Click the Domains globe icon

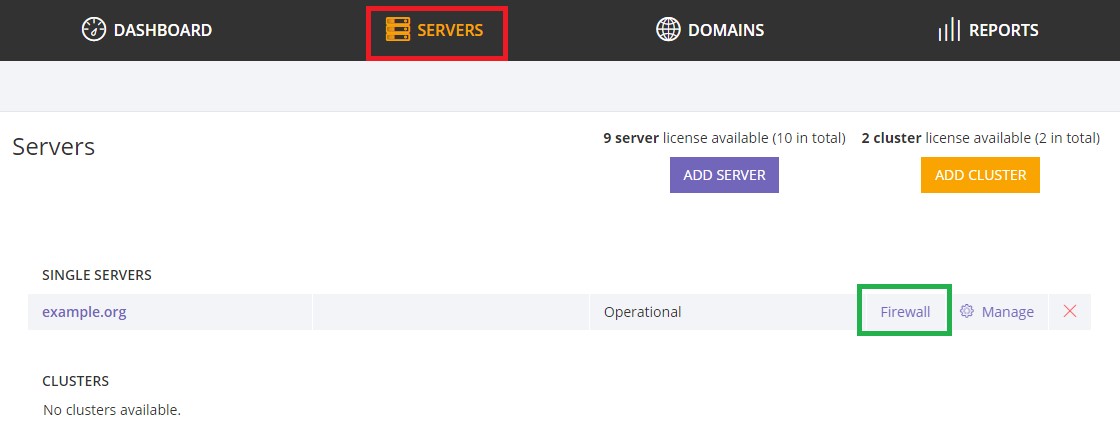[x=668, y=30]
